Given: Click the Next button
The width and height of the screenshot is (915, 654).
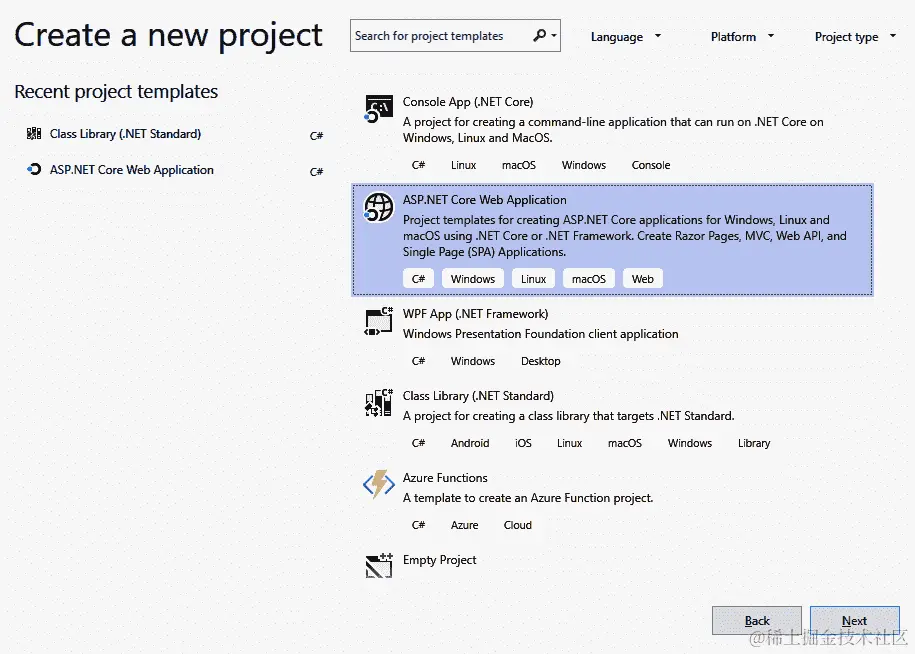Looking at the screenshot, I should point(854,621).
